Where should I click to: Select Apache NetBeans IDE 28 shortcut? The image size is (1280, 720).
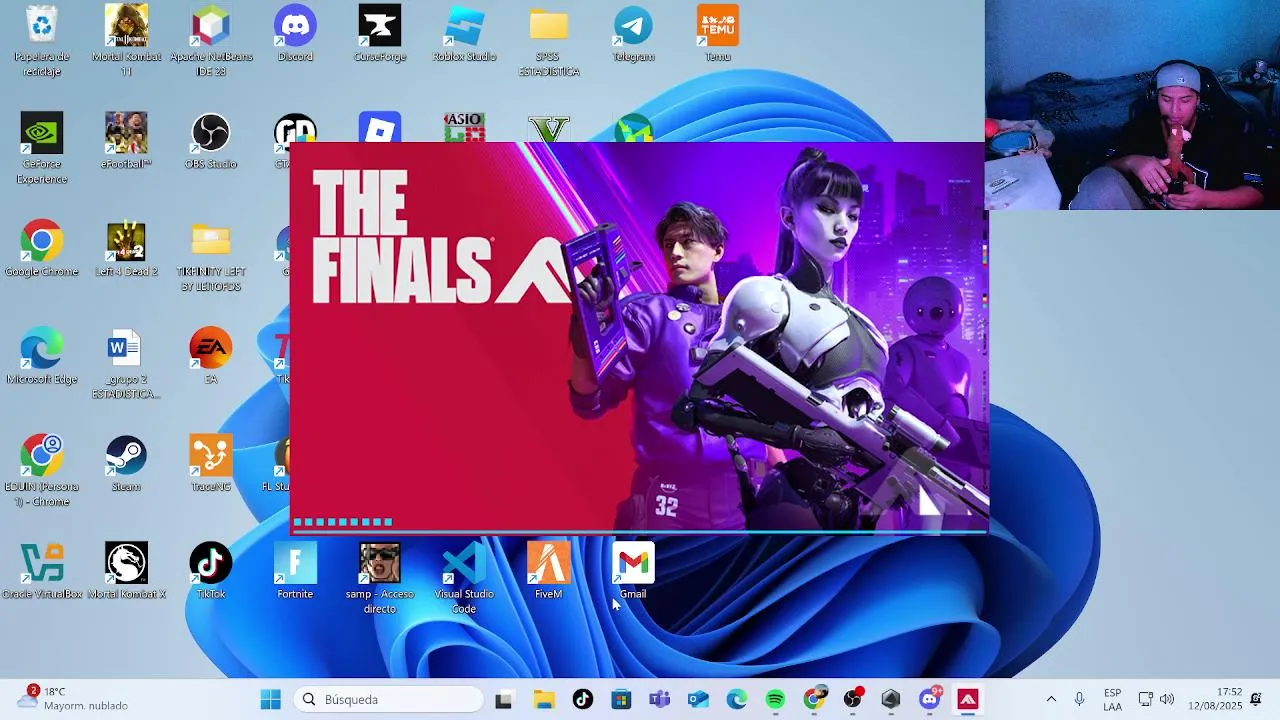[211, 41]
